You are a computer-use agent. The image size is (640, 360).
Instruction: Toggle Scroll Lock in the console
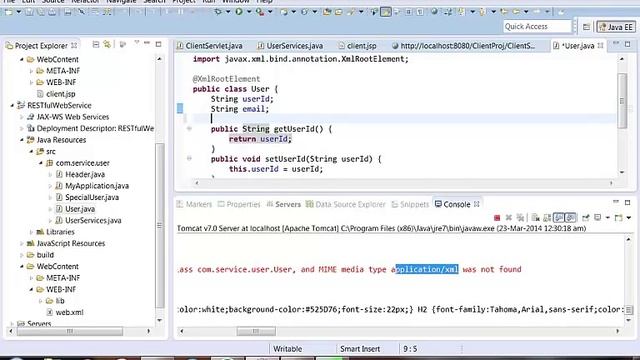[547, 218]
